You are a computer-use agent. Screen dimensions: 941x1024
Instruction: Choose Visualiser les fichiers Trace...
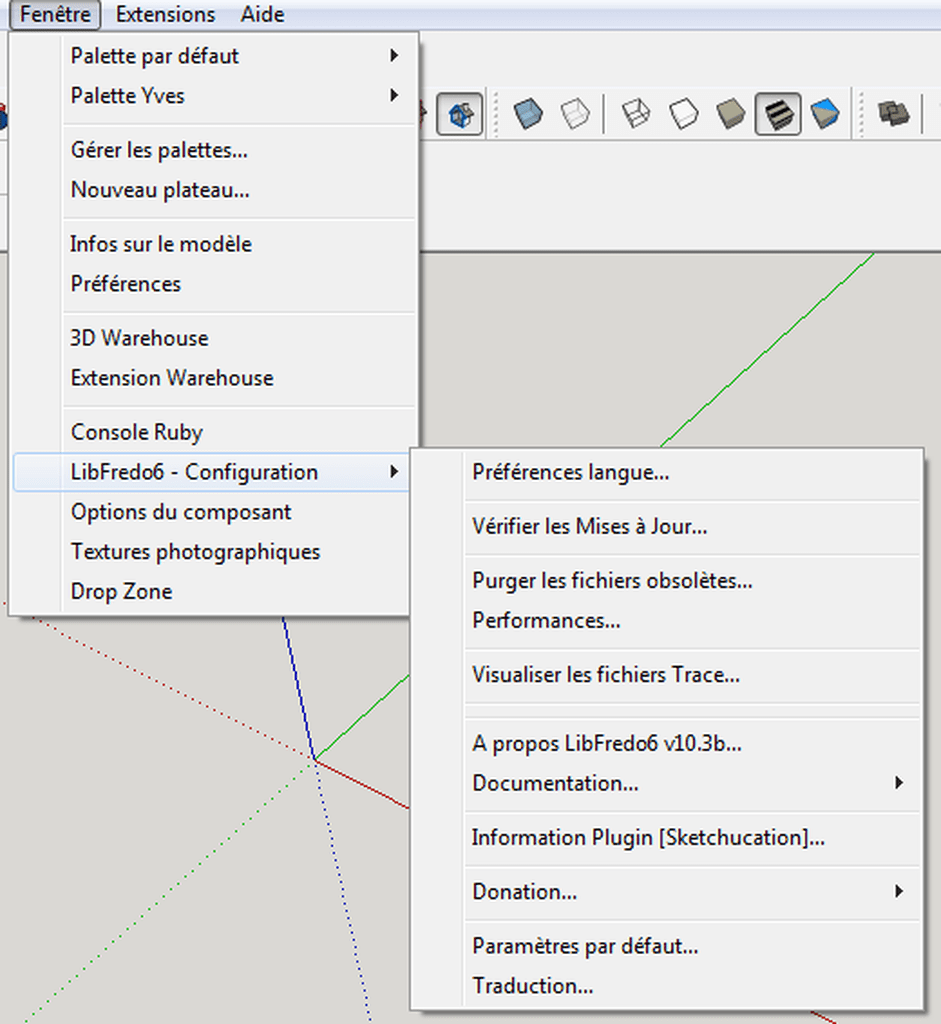pos(667,675)
